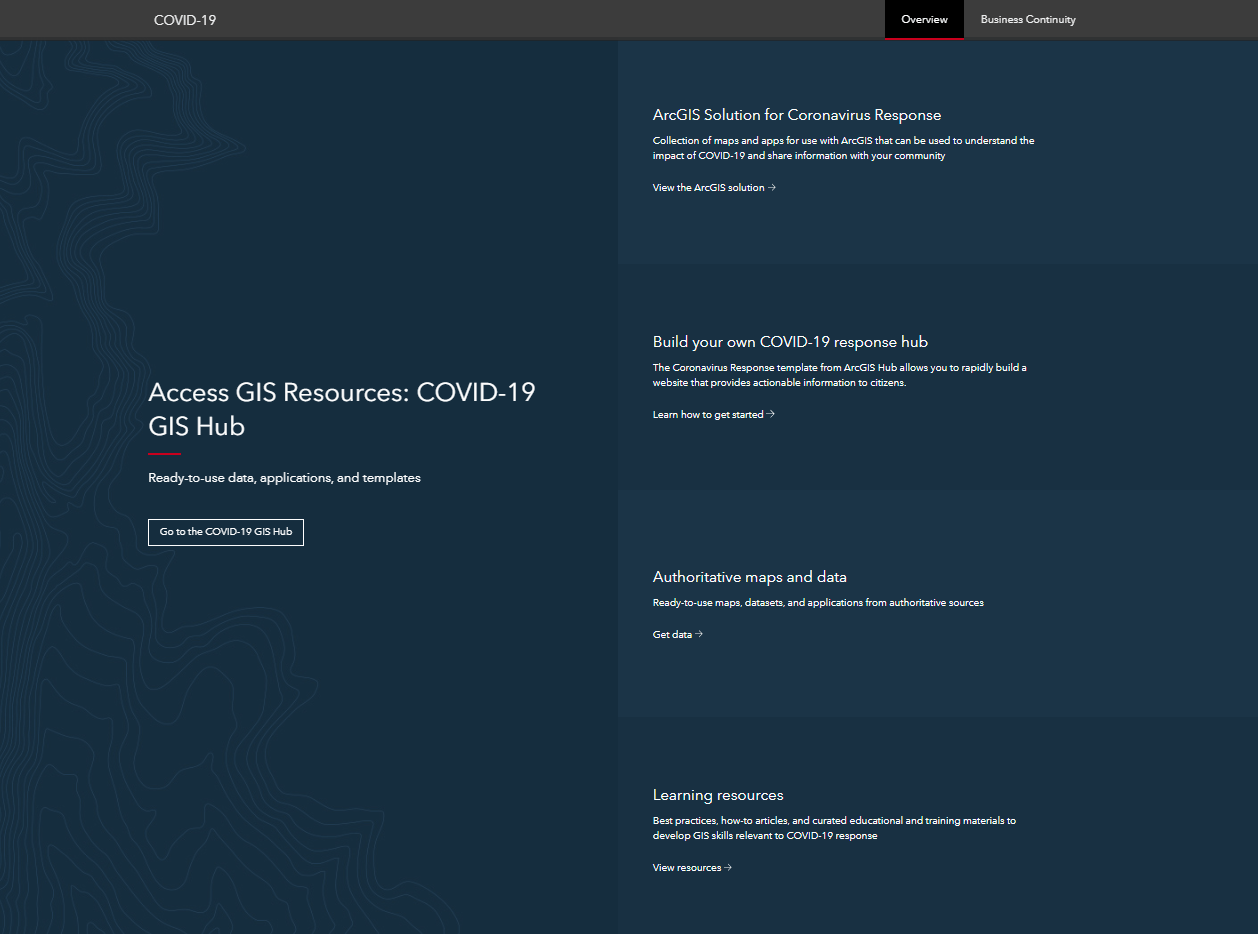Viewport: 1258px width, 934px height.
Task: Open the View the ArcGIS solution link
Action: 707,187
